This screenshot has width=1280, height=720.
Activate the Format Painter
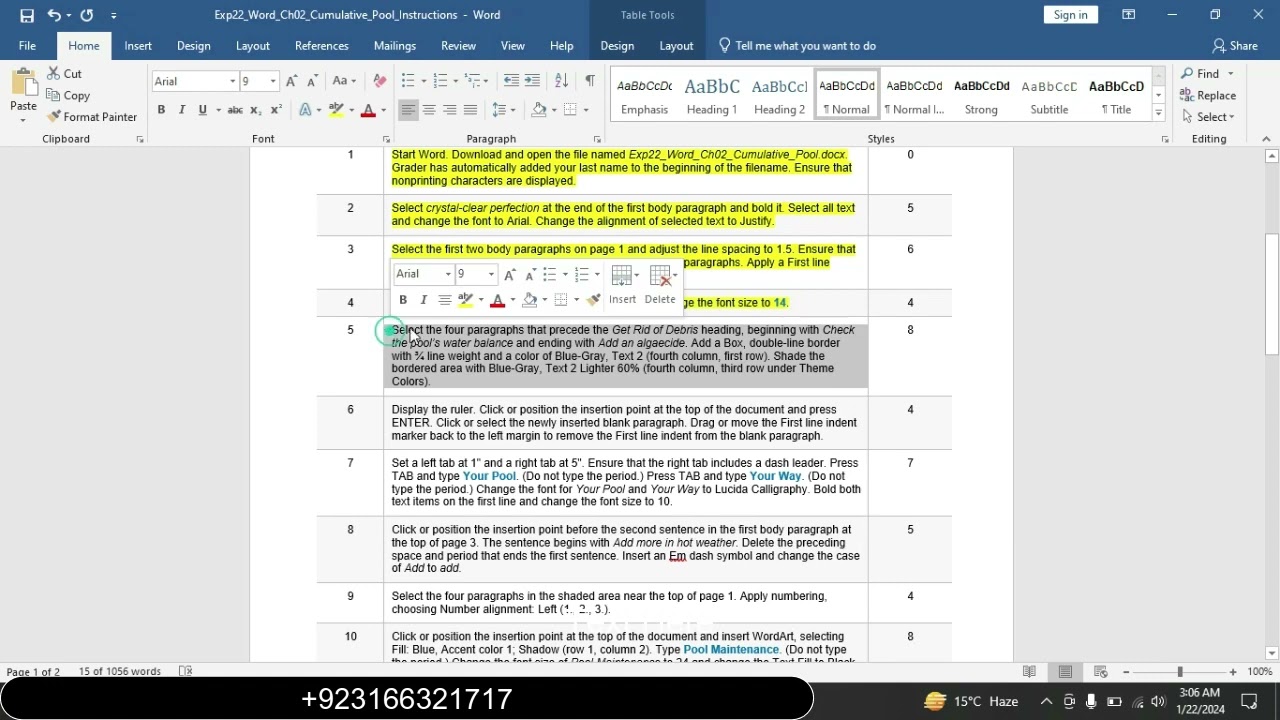click(x=91, y=117)
